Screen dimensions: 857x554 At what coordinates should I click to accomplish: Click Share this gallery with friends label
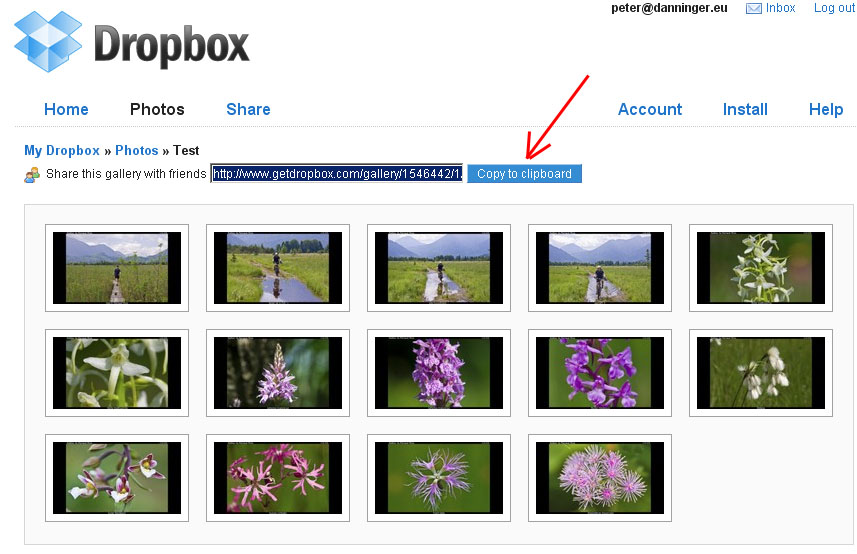point(126,174)
